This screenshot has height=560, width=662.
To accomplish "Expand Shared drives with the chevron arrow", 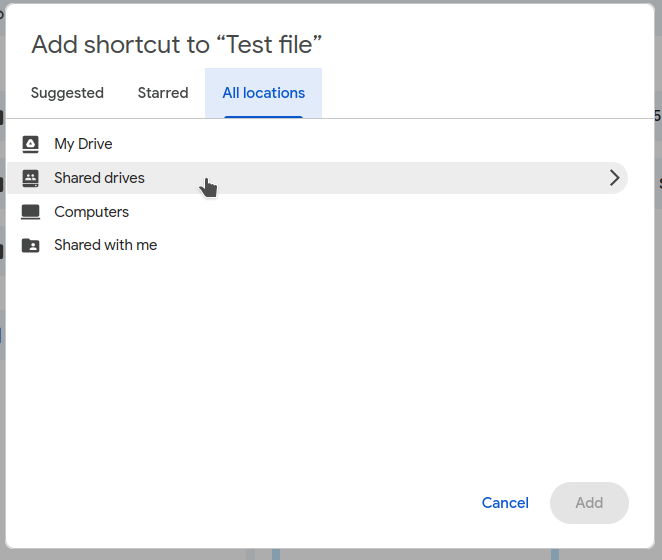I will [614, 178].
